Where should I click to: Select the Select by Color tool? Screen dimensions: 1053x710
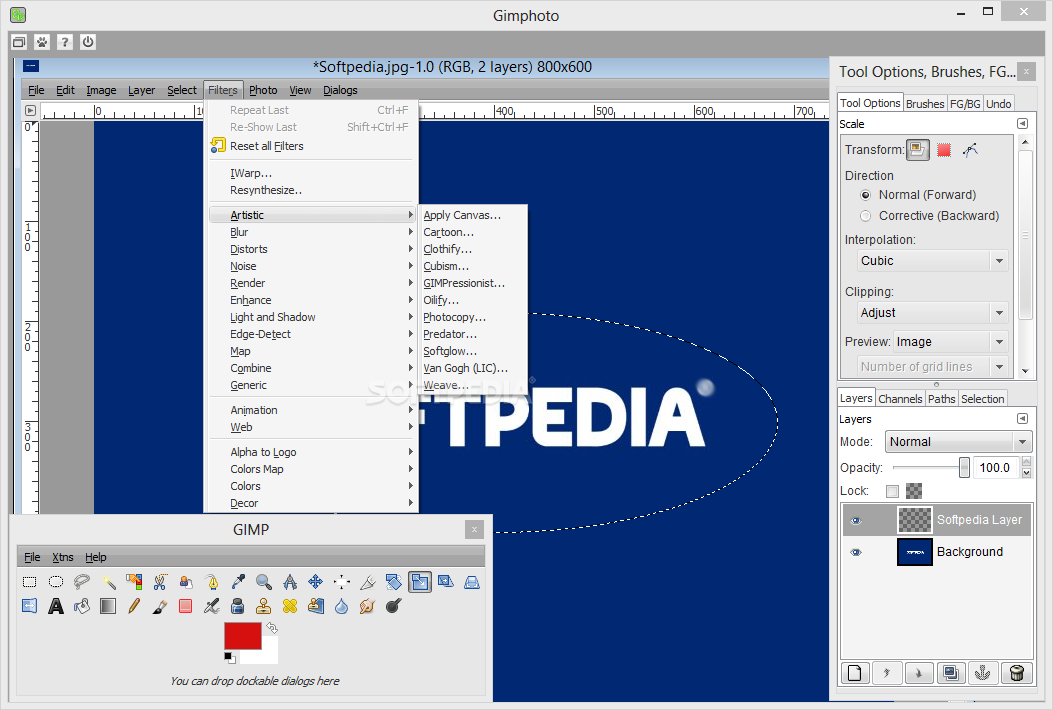[134, 582]
